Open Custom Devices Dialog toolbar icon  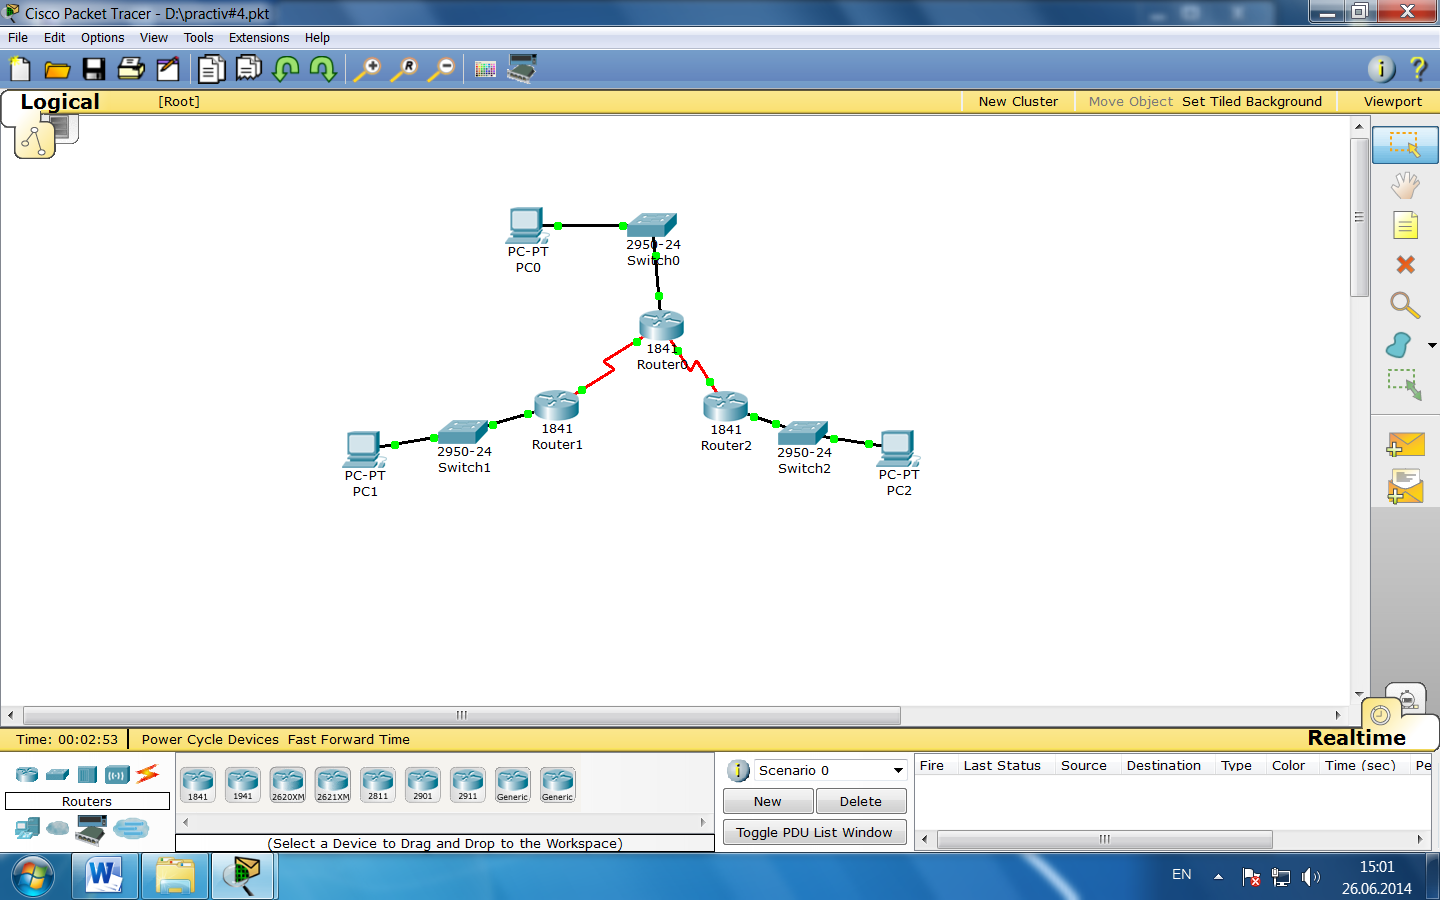[x=522, y=69]
